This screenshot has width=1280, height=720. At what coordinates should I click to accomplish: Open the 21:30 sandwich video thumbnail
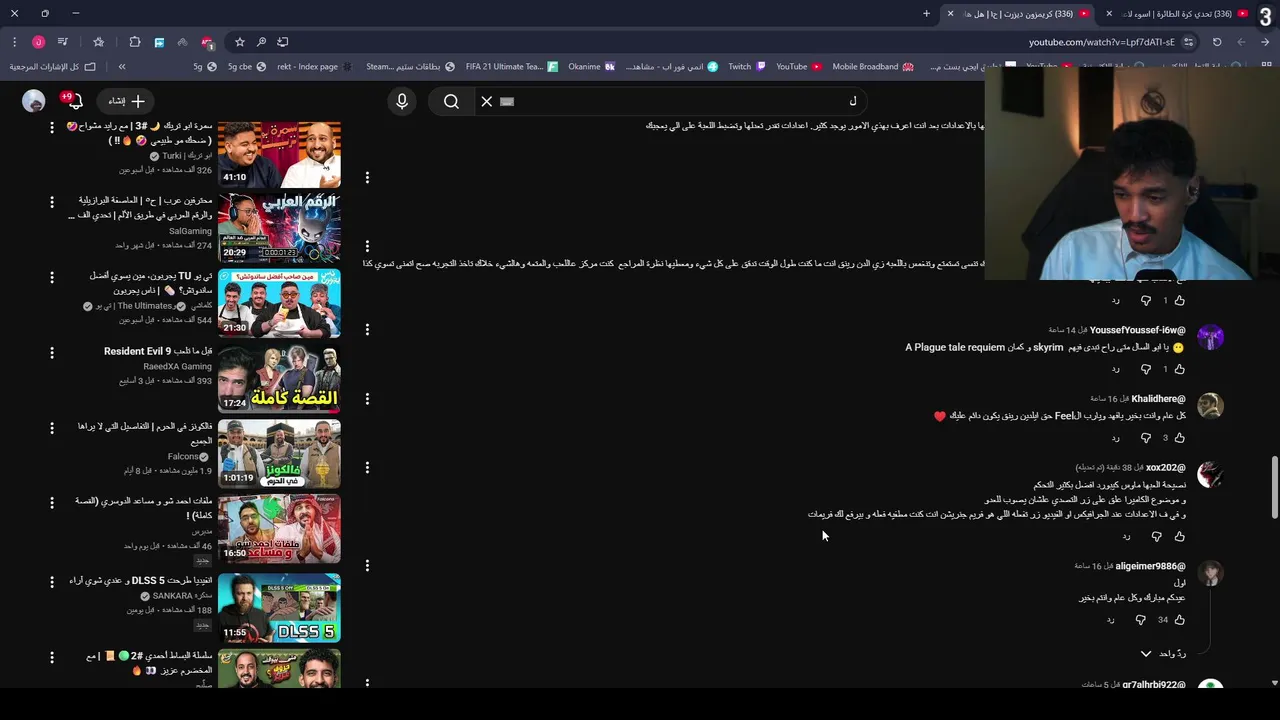[x=279, y=303]
